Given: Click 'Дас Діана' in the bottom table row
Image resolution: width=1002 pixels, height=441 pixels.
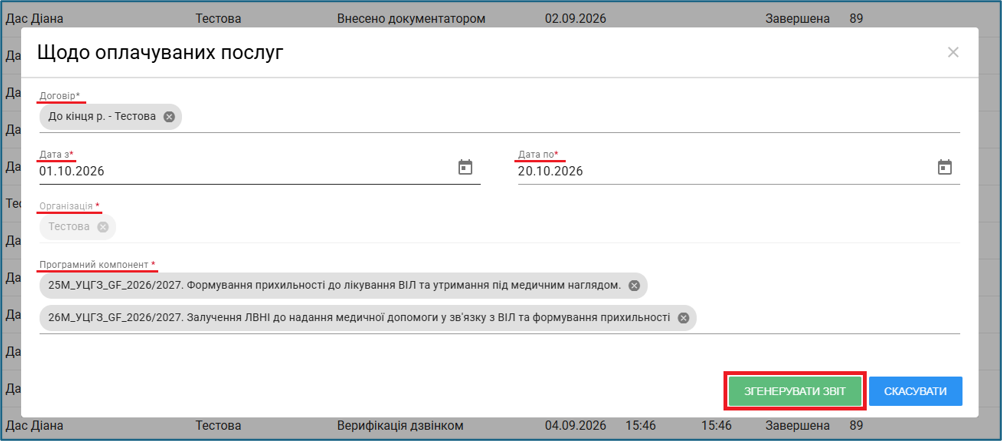Looking at the screenshot, I should 35,425.
